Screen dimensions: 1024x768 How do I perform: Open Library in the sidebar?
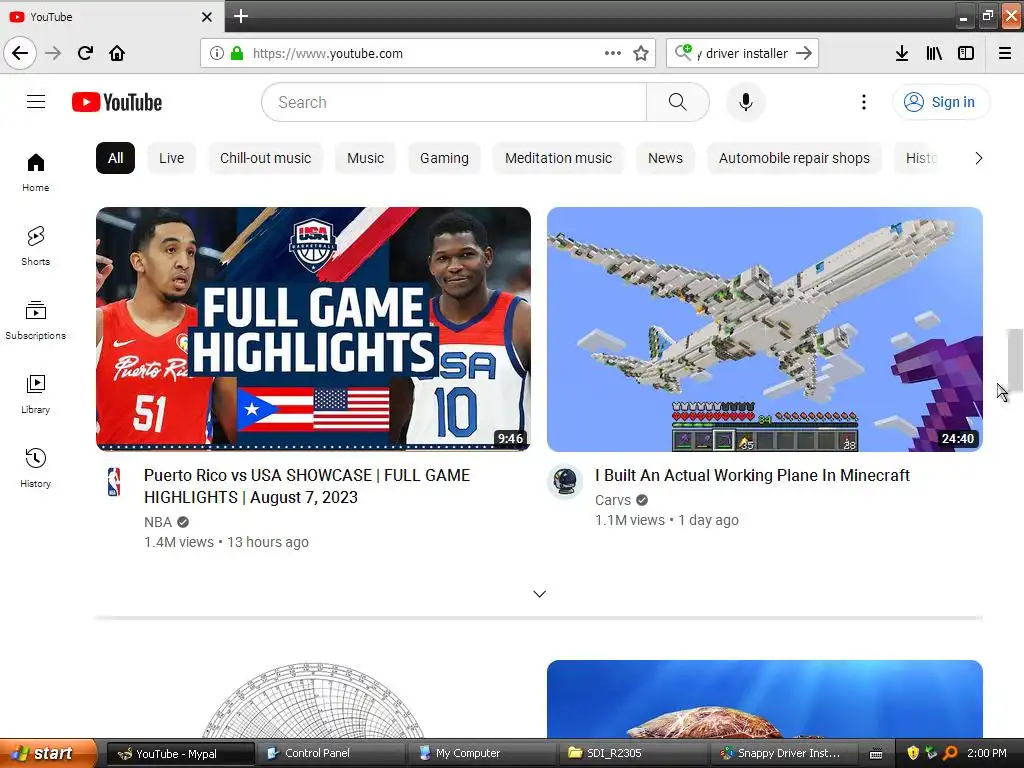35,394
